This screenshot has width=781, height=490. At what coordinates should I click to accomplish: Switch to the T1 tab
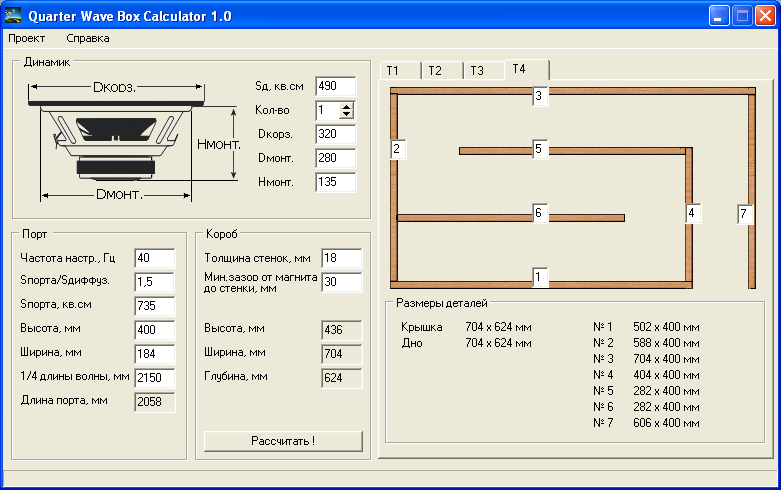pos(400,71)
